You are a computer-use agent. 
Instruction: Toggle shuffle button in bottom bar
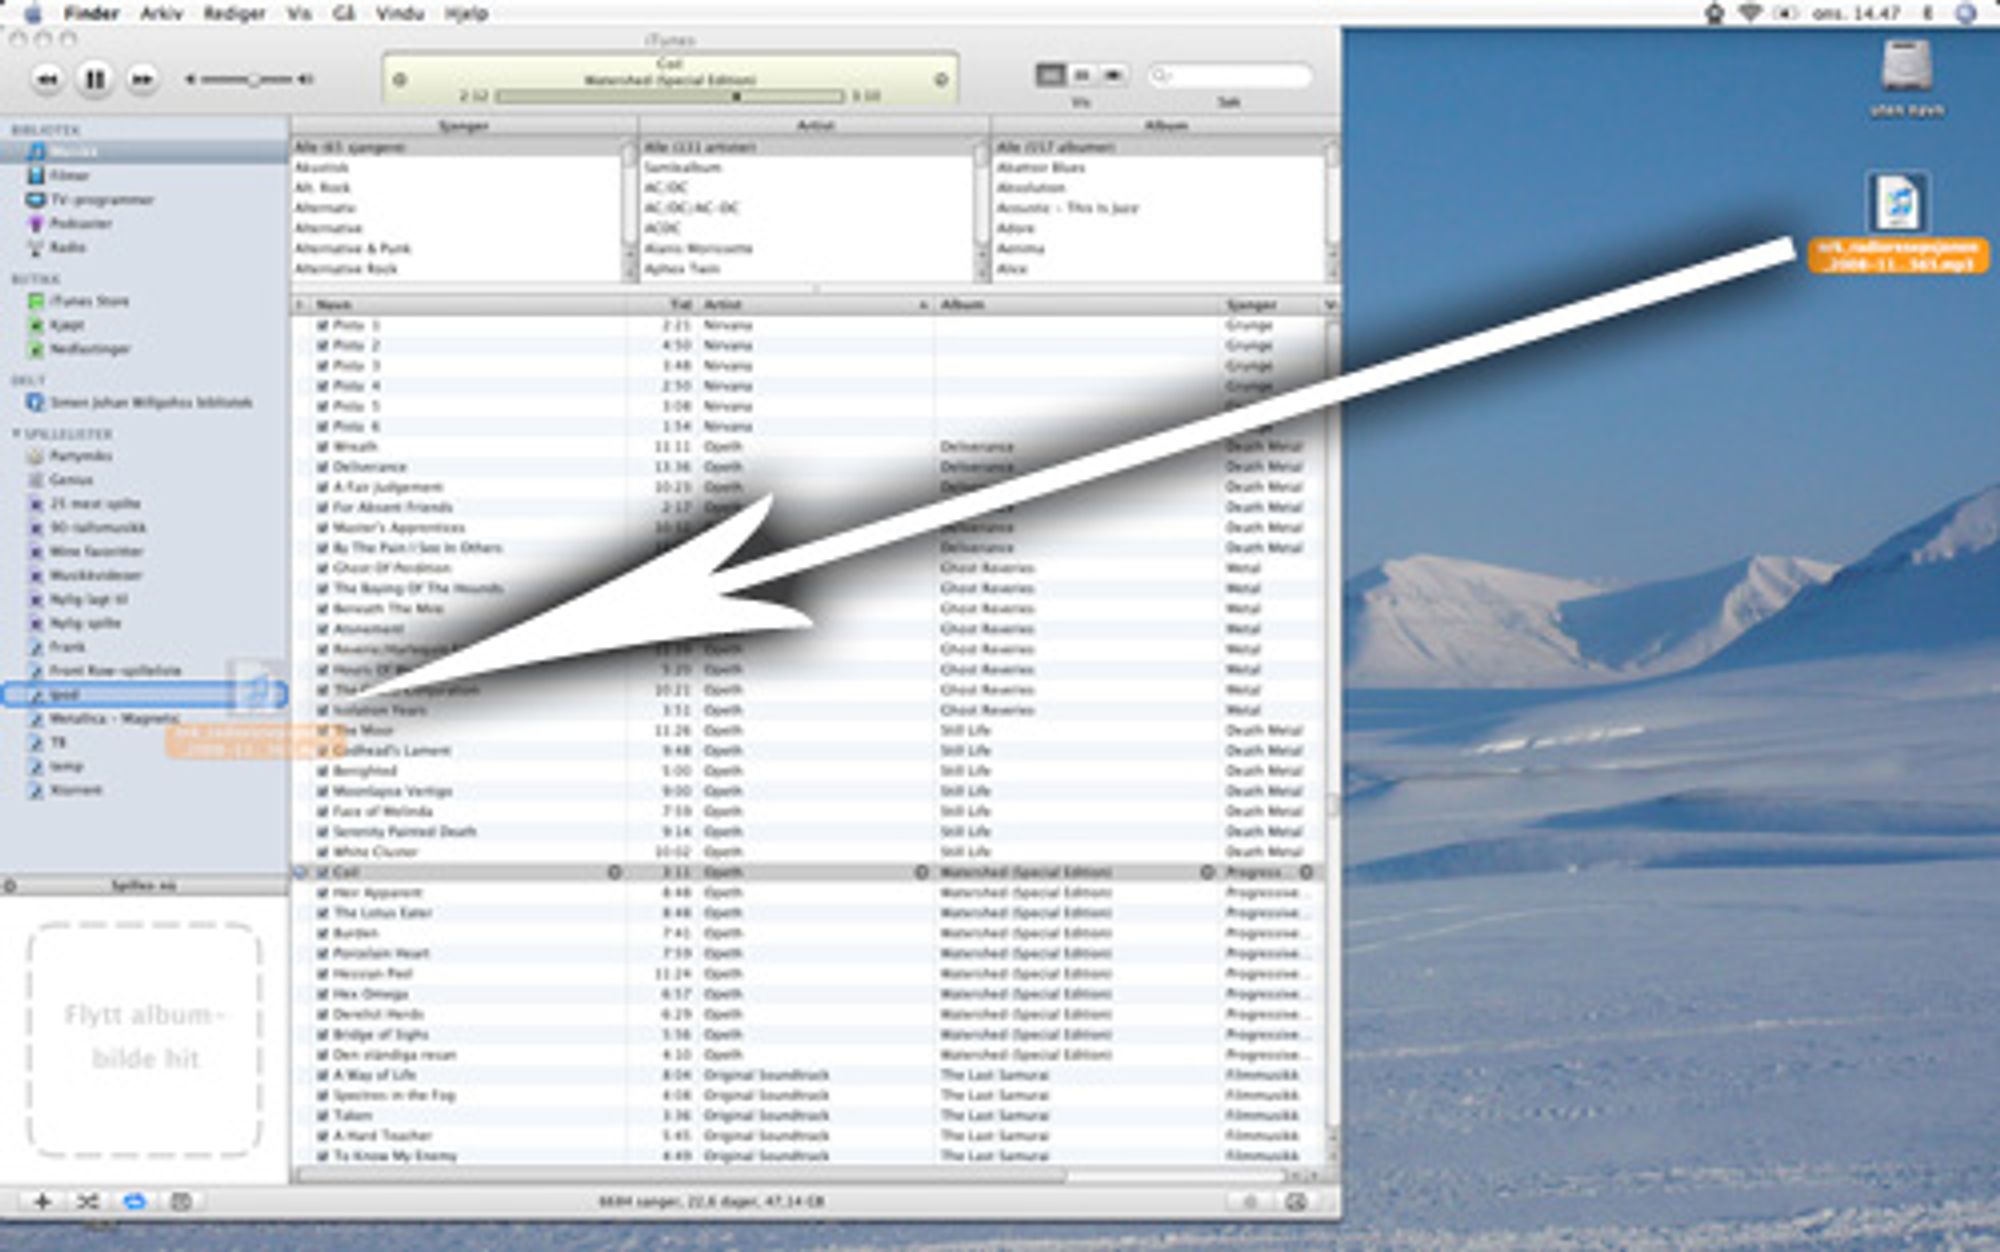[x=88, y=1202]
